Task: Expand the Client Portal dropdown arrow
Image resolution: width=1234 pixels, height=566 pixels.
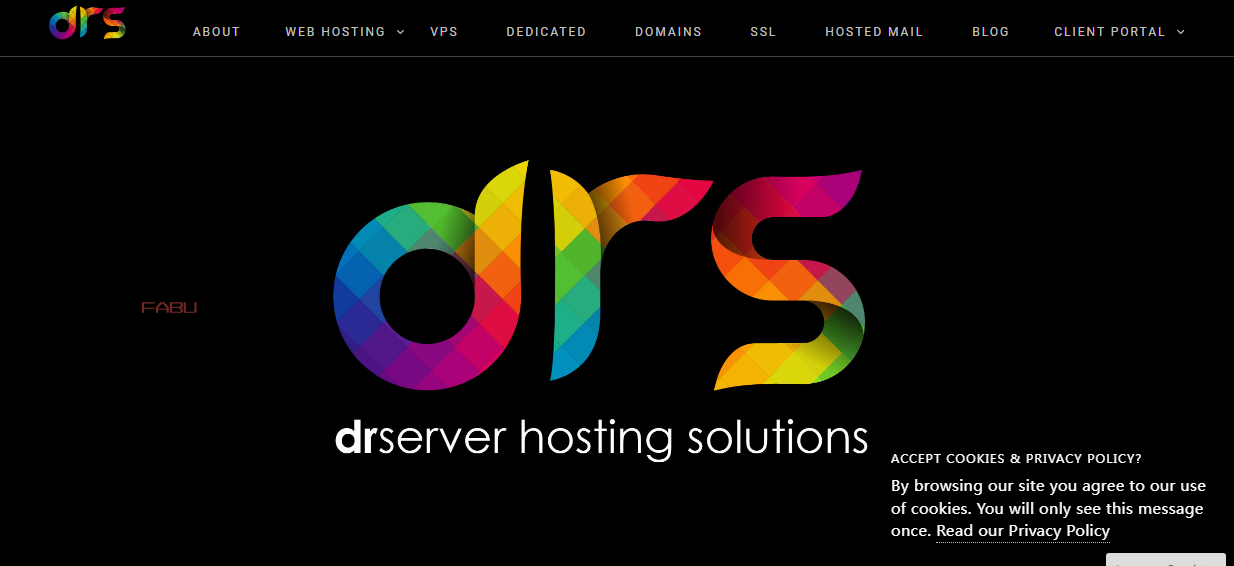Action: [x=1181, y=32]
